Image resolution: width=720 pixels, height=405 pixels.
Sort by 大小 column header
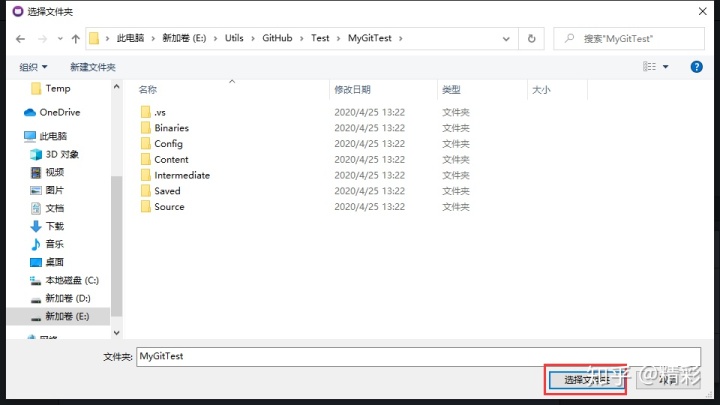(541, 90)
